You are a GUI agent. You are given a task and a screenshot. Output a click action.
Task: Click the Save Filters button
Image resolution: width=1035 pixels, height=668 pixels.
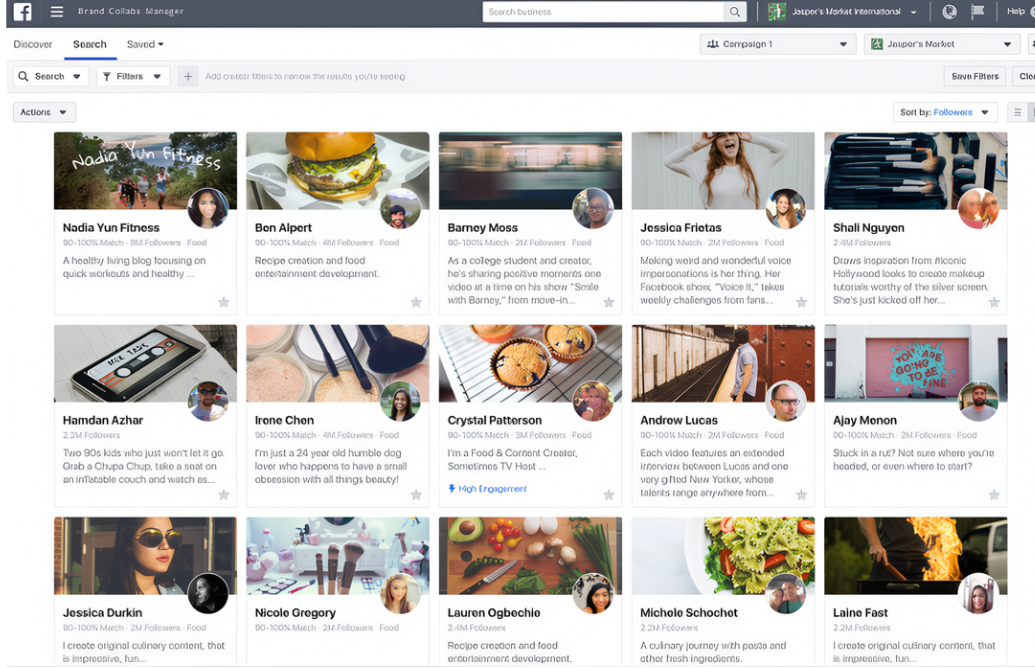point(975,77)
